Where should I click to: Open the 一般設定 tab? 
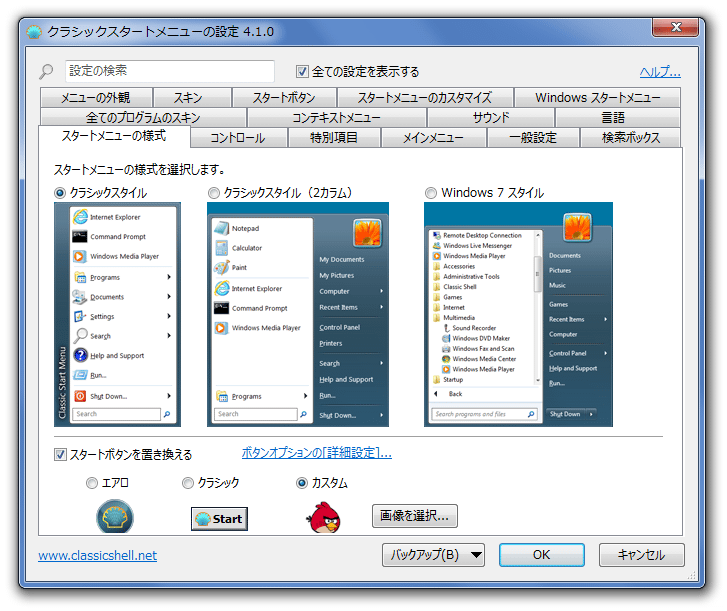[x=533, y=138]
